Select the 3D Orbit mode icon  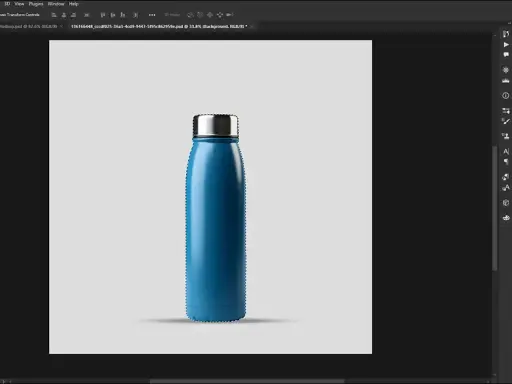coord(190,15)
